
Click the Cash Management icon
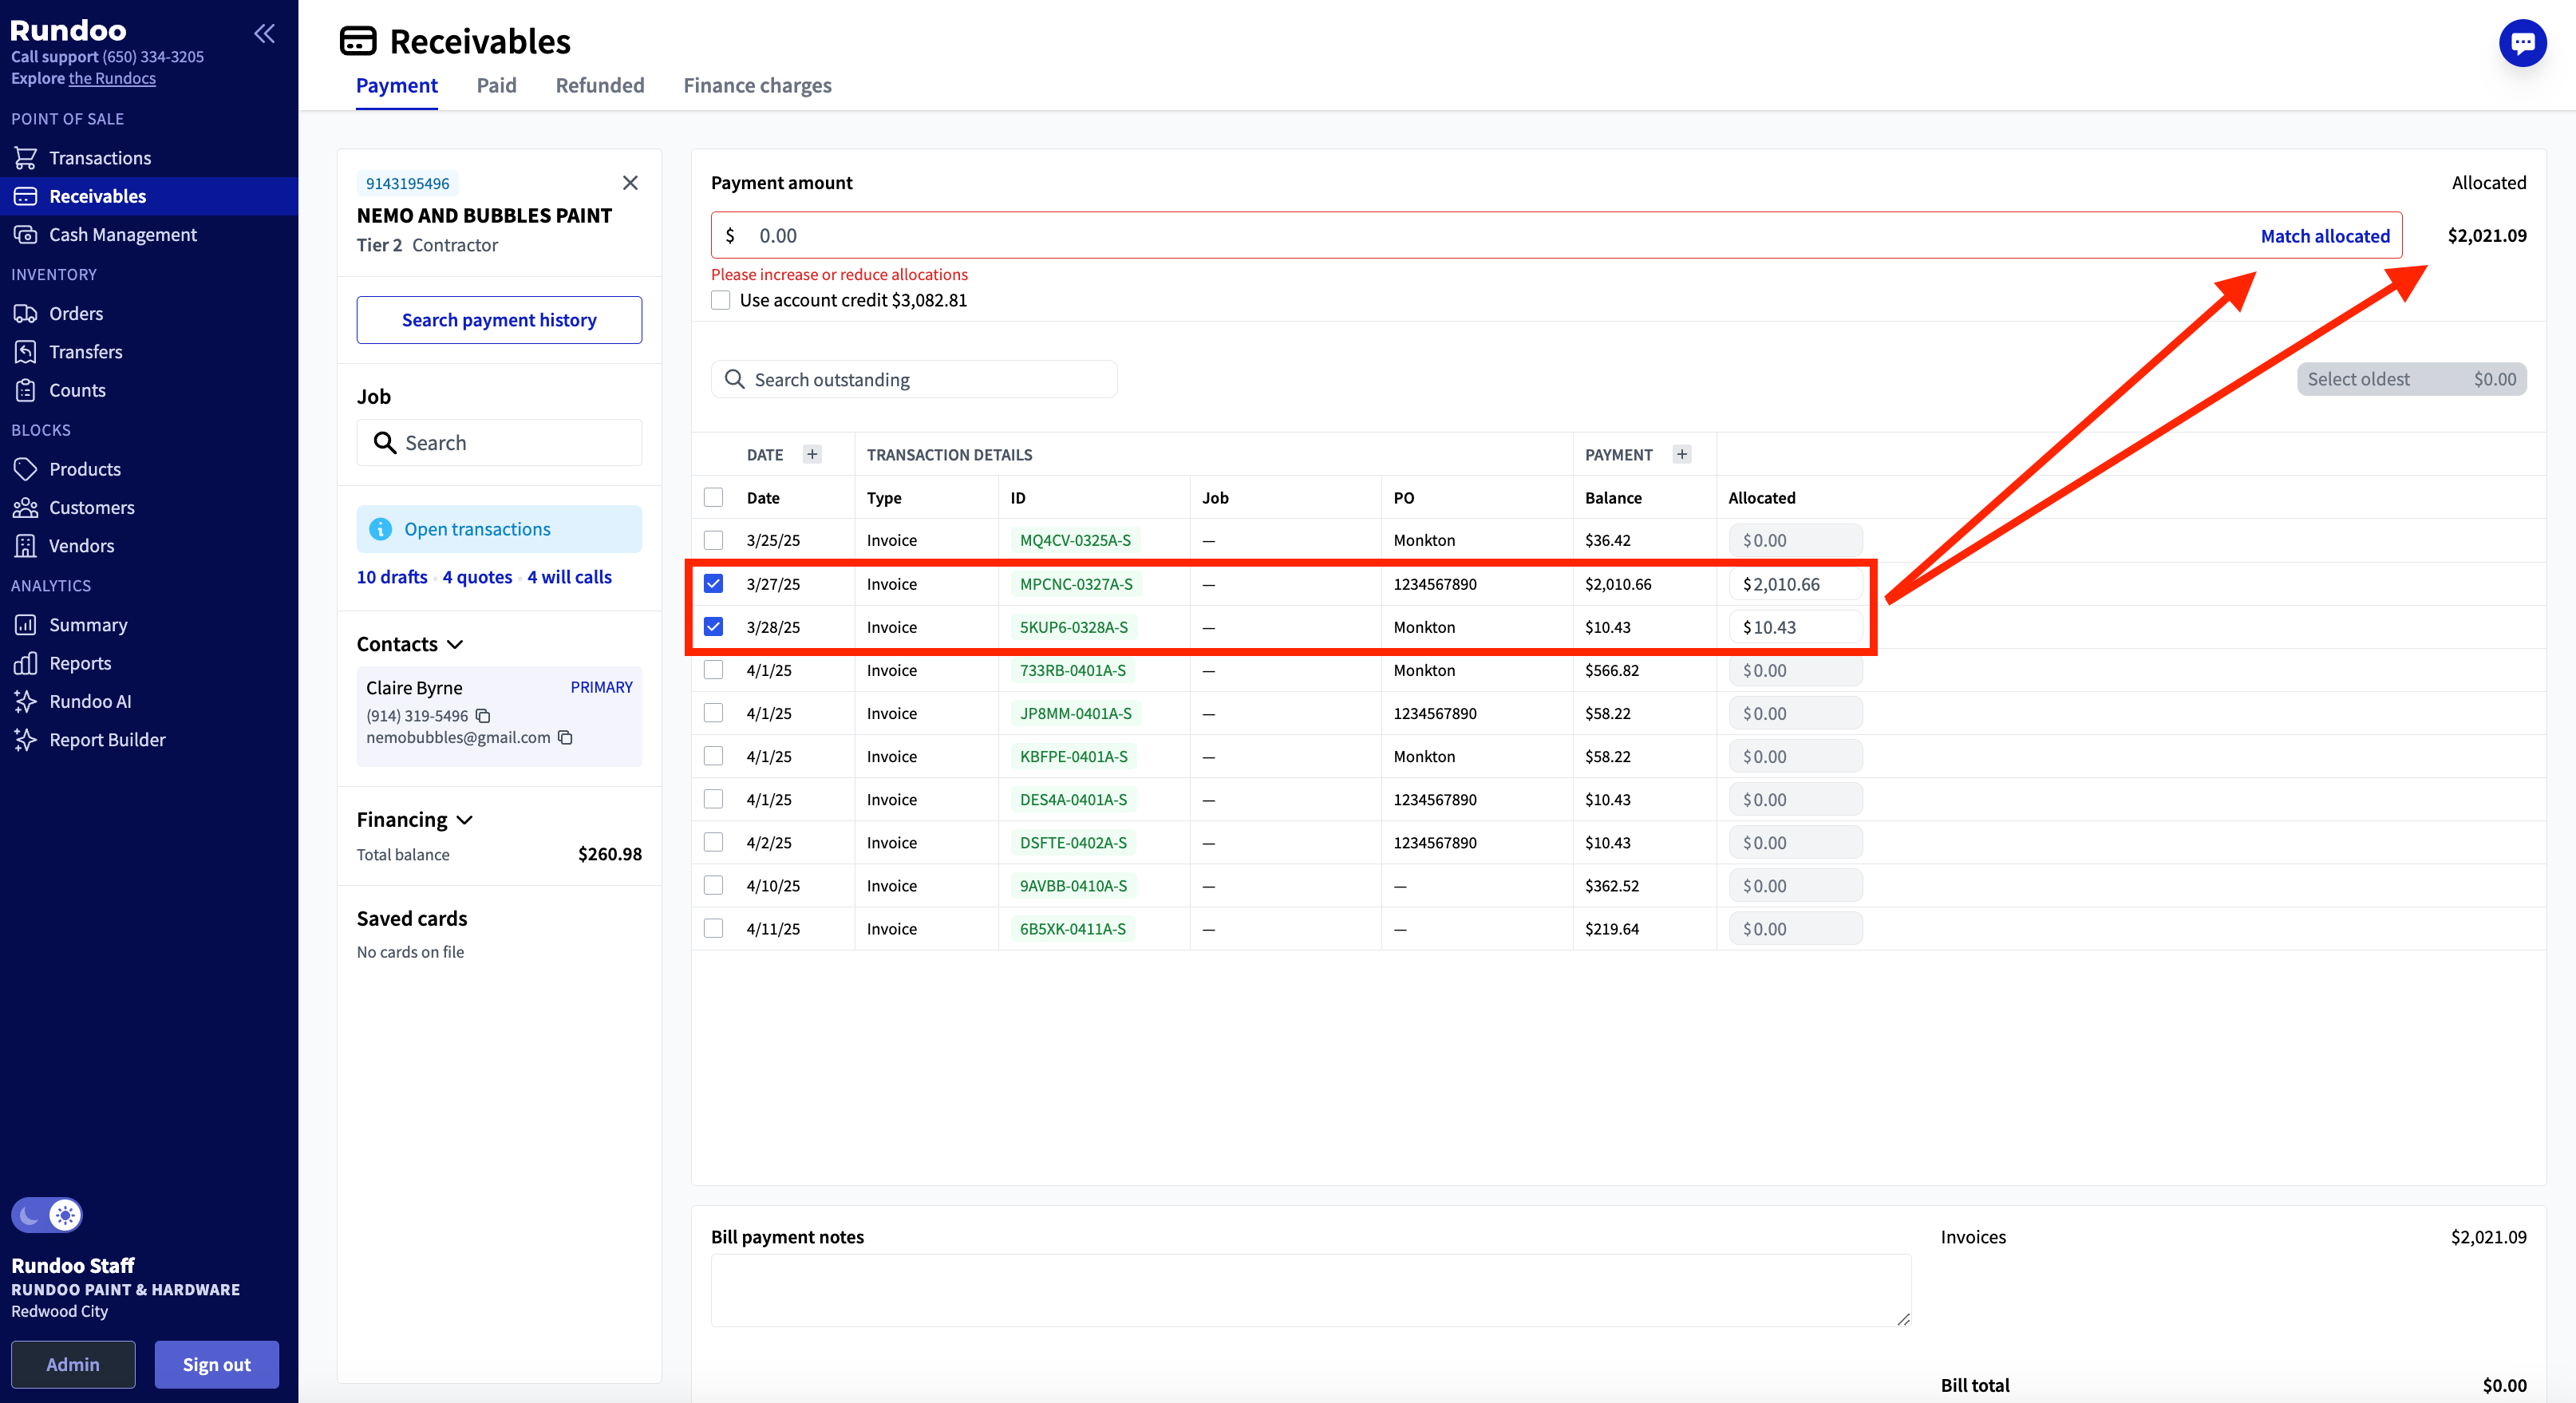(25, 234)
